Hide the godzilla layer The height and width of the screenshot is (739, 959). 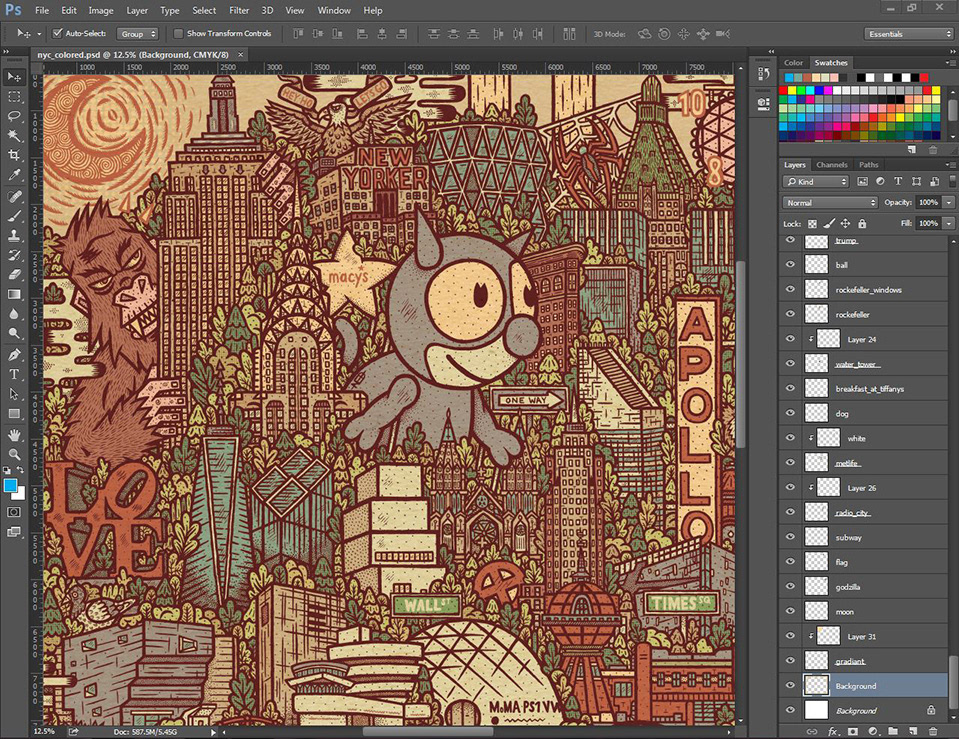(790, 586)
